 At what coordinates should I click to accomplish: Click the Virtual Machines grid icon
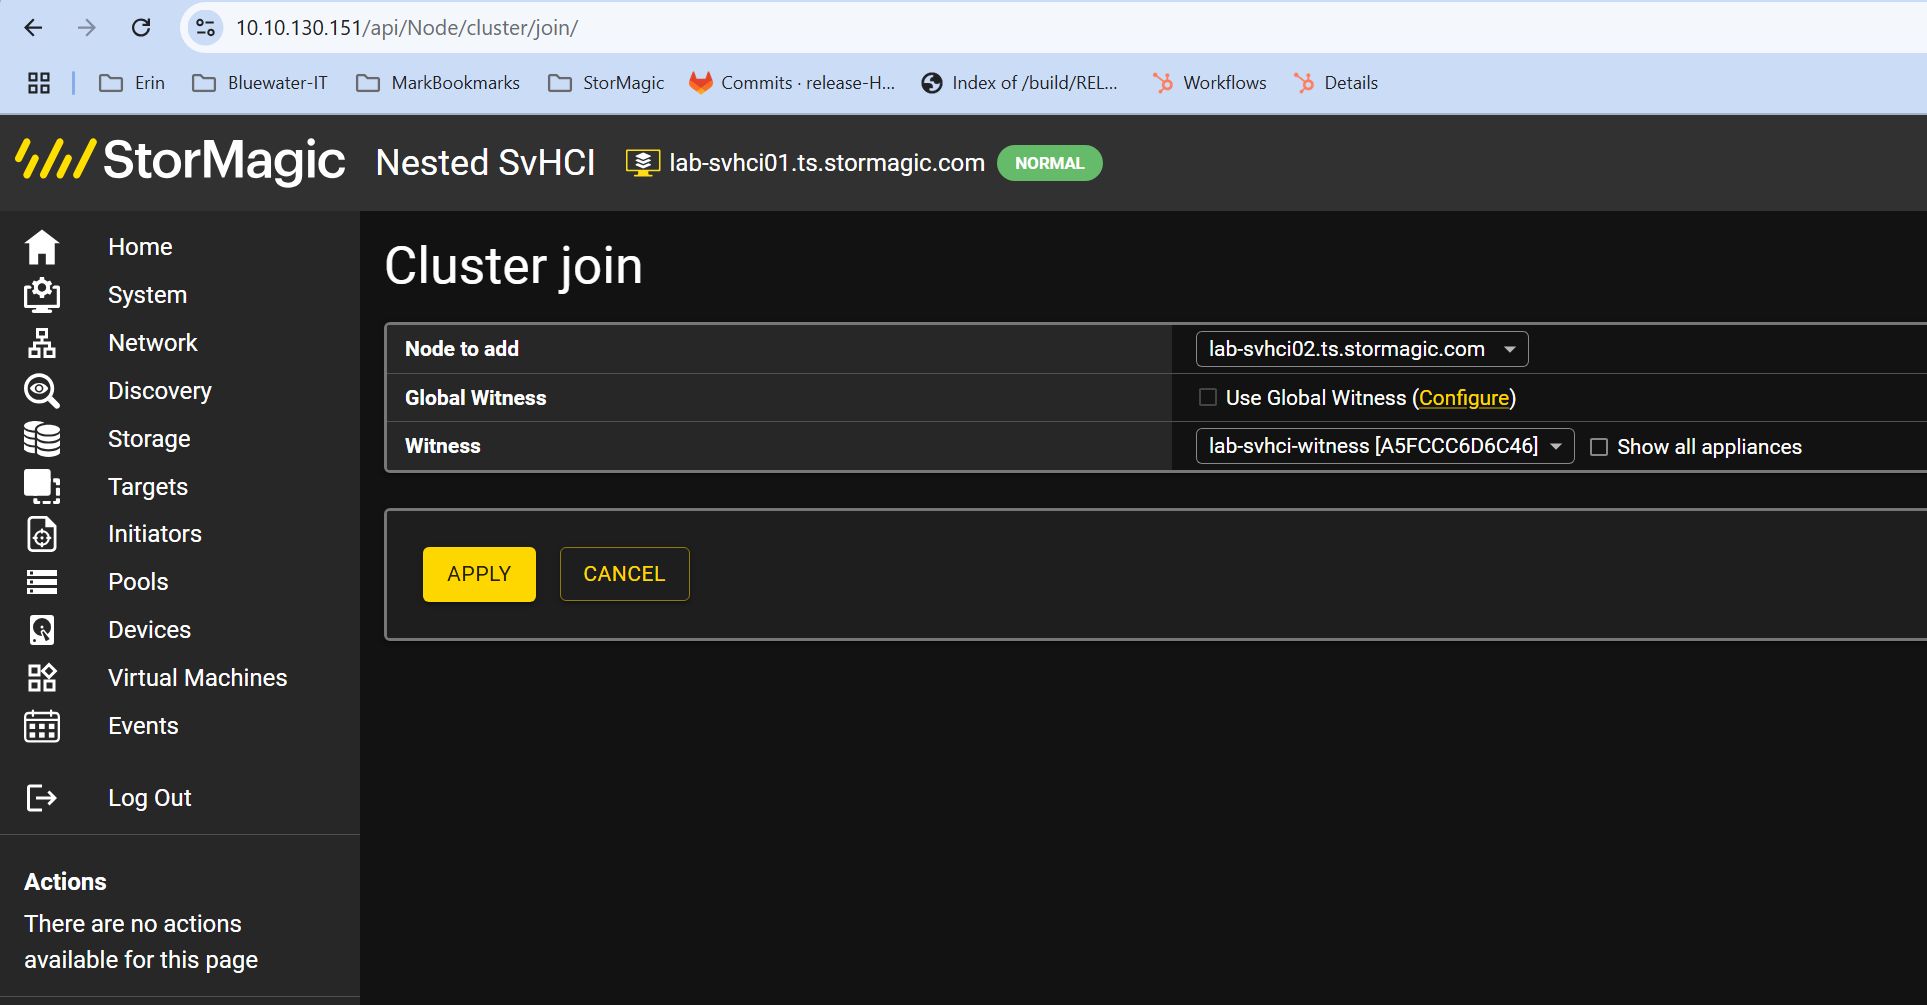coord(42,678)
